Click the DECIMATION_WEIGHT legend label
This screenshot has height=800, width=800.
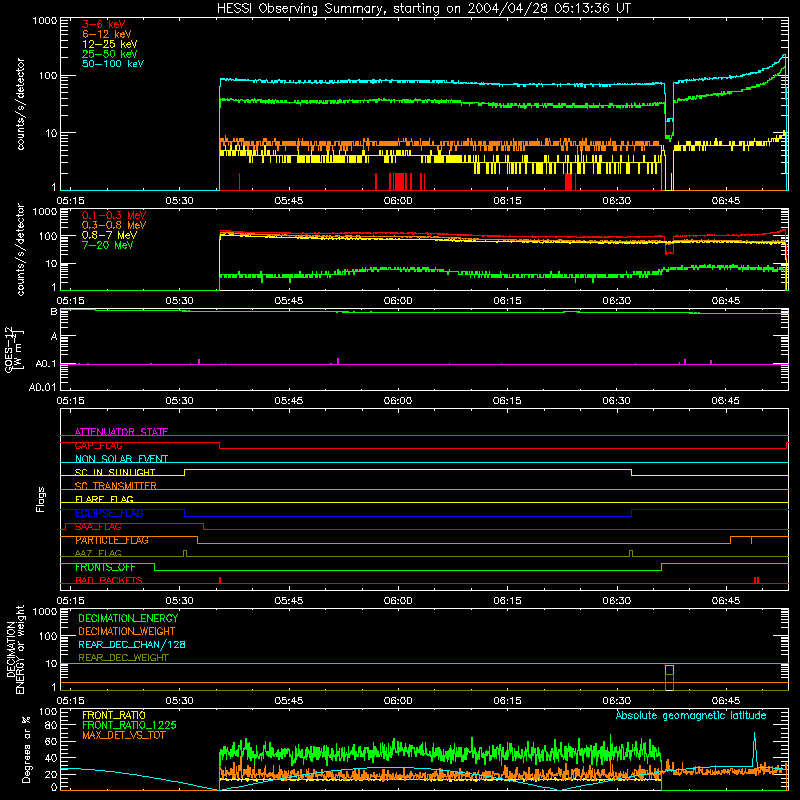click(x=127, y=631)
